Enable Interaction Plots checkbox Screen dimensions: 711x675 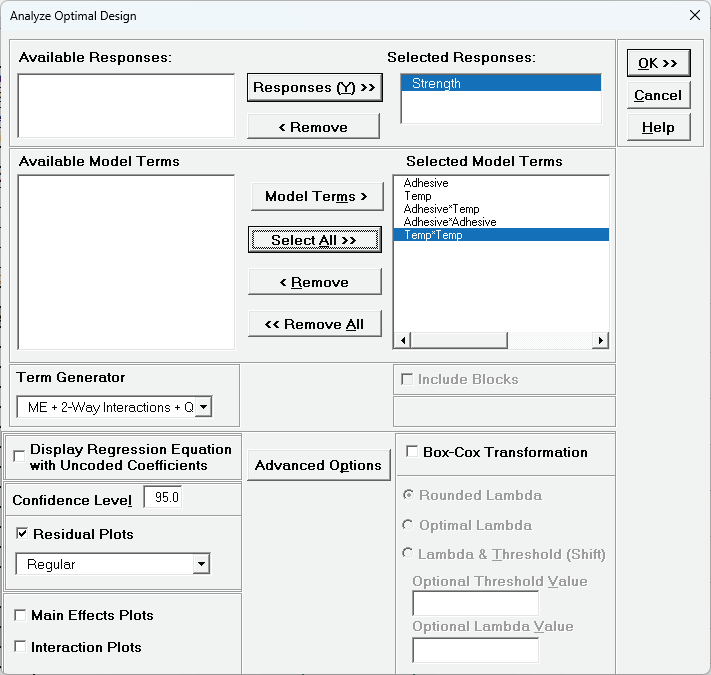21,647
